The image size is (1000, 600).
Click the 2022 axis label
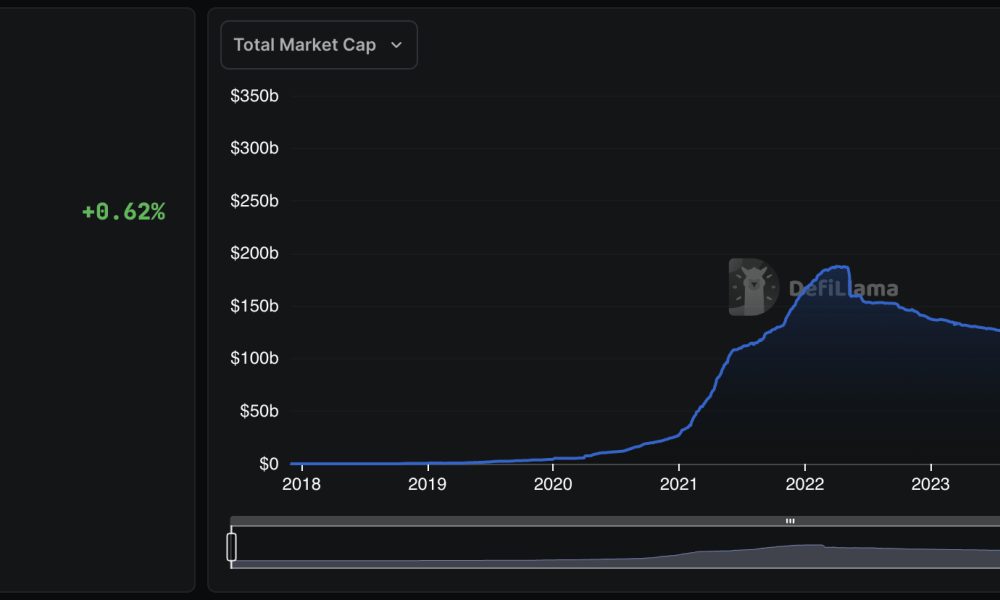pos(806,484)
